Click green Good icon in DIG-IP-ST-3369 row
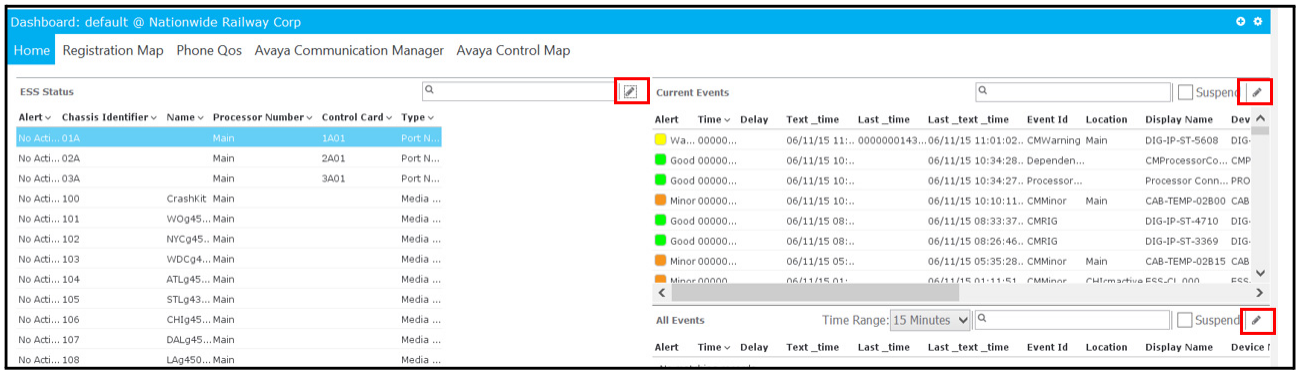The width and height of the screenshot is (1300, 374). [x=660, y=241]
